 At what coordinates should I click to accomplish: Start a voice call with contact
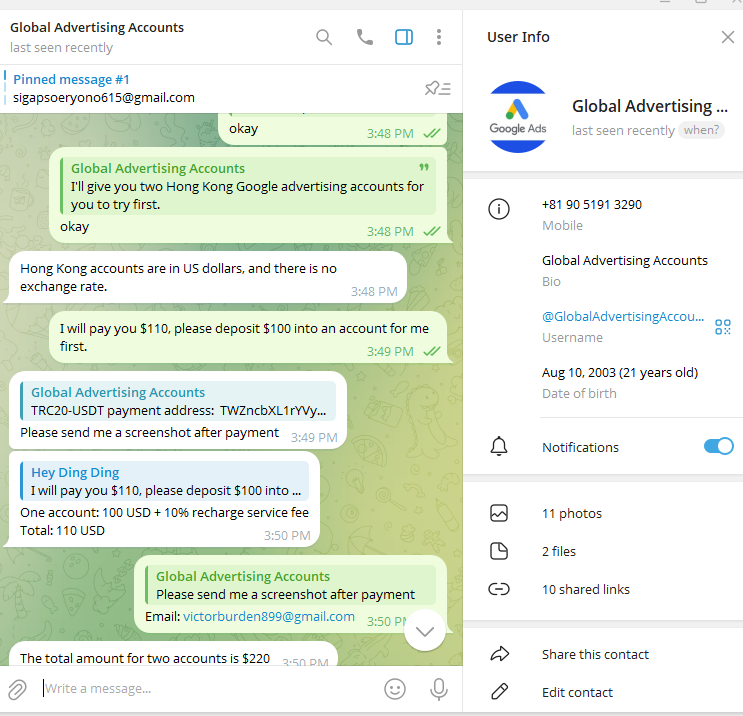(x=364, y=37)
